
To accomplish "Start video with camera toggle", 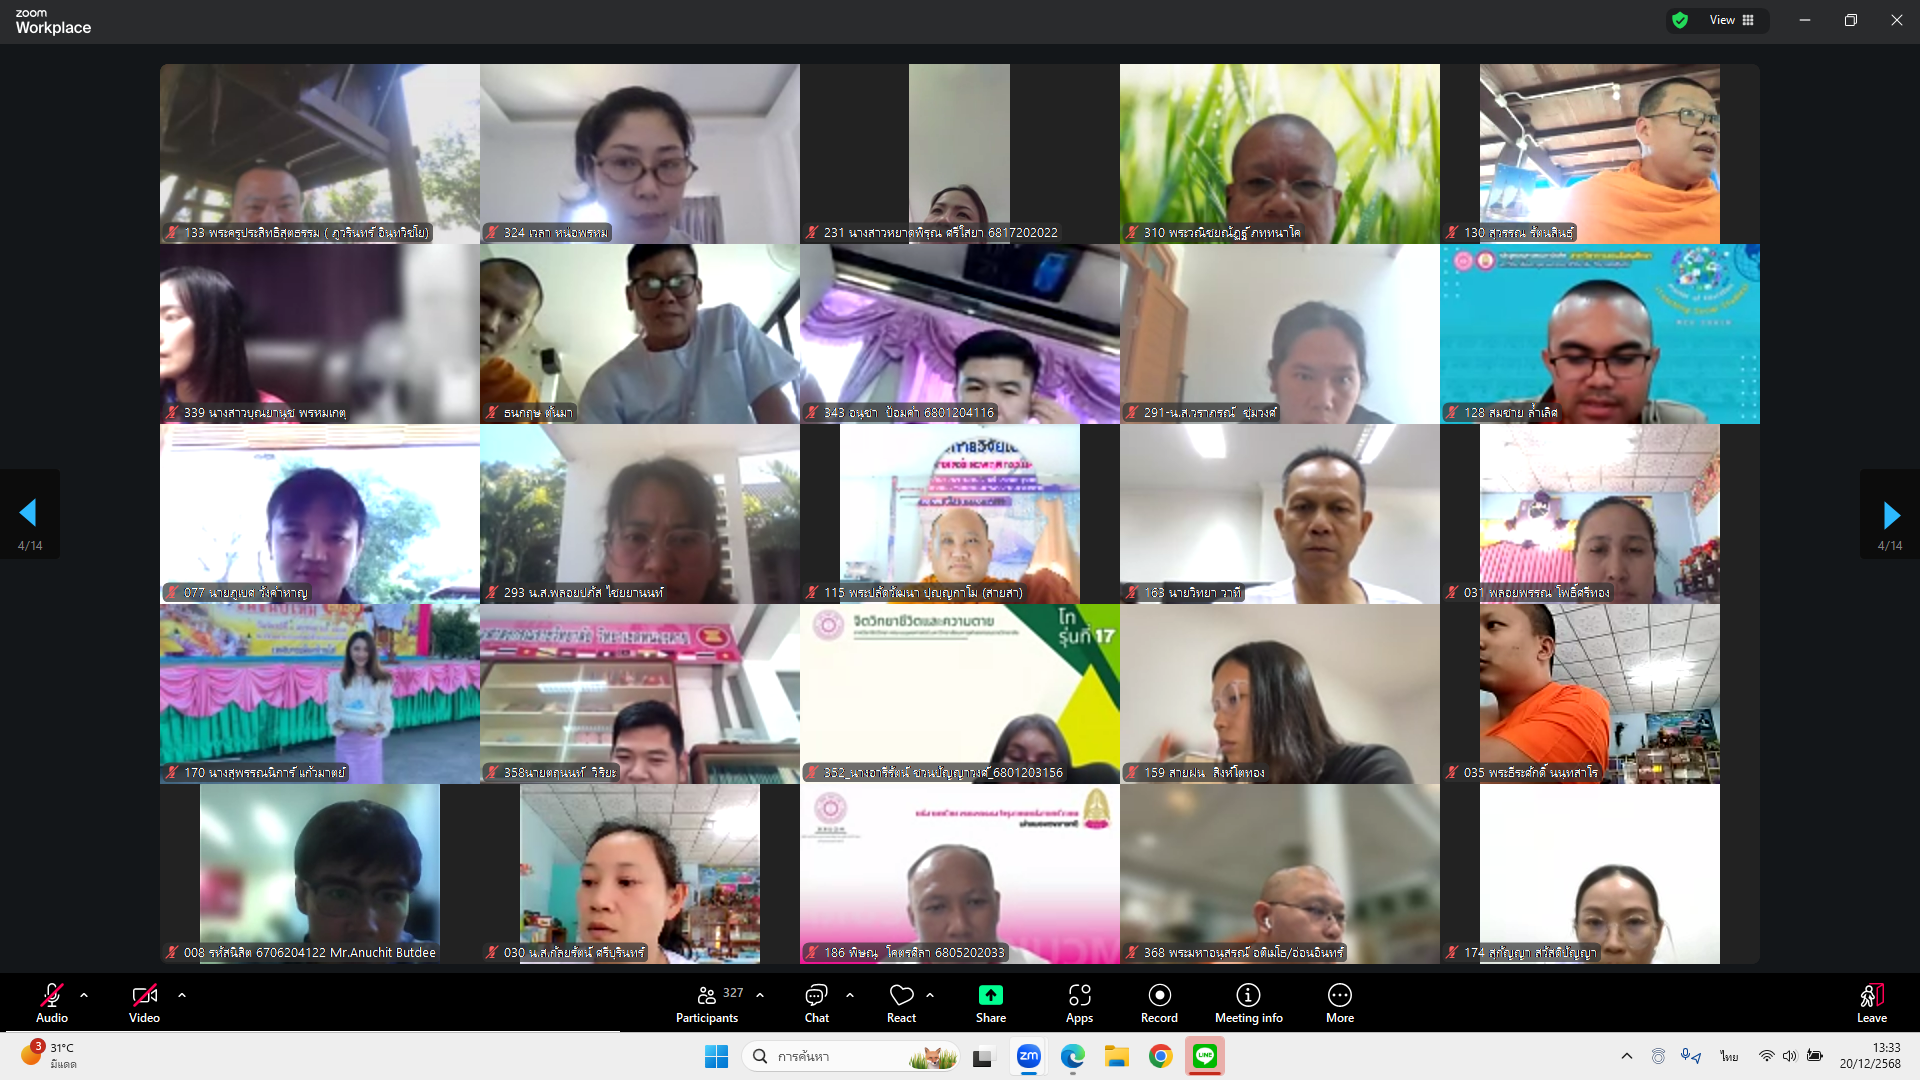I will point(144,996).
